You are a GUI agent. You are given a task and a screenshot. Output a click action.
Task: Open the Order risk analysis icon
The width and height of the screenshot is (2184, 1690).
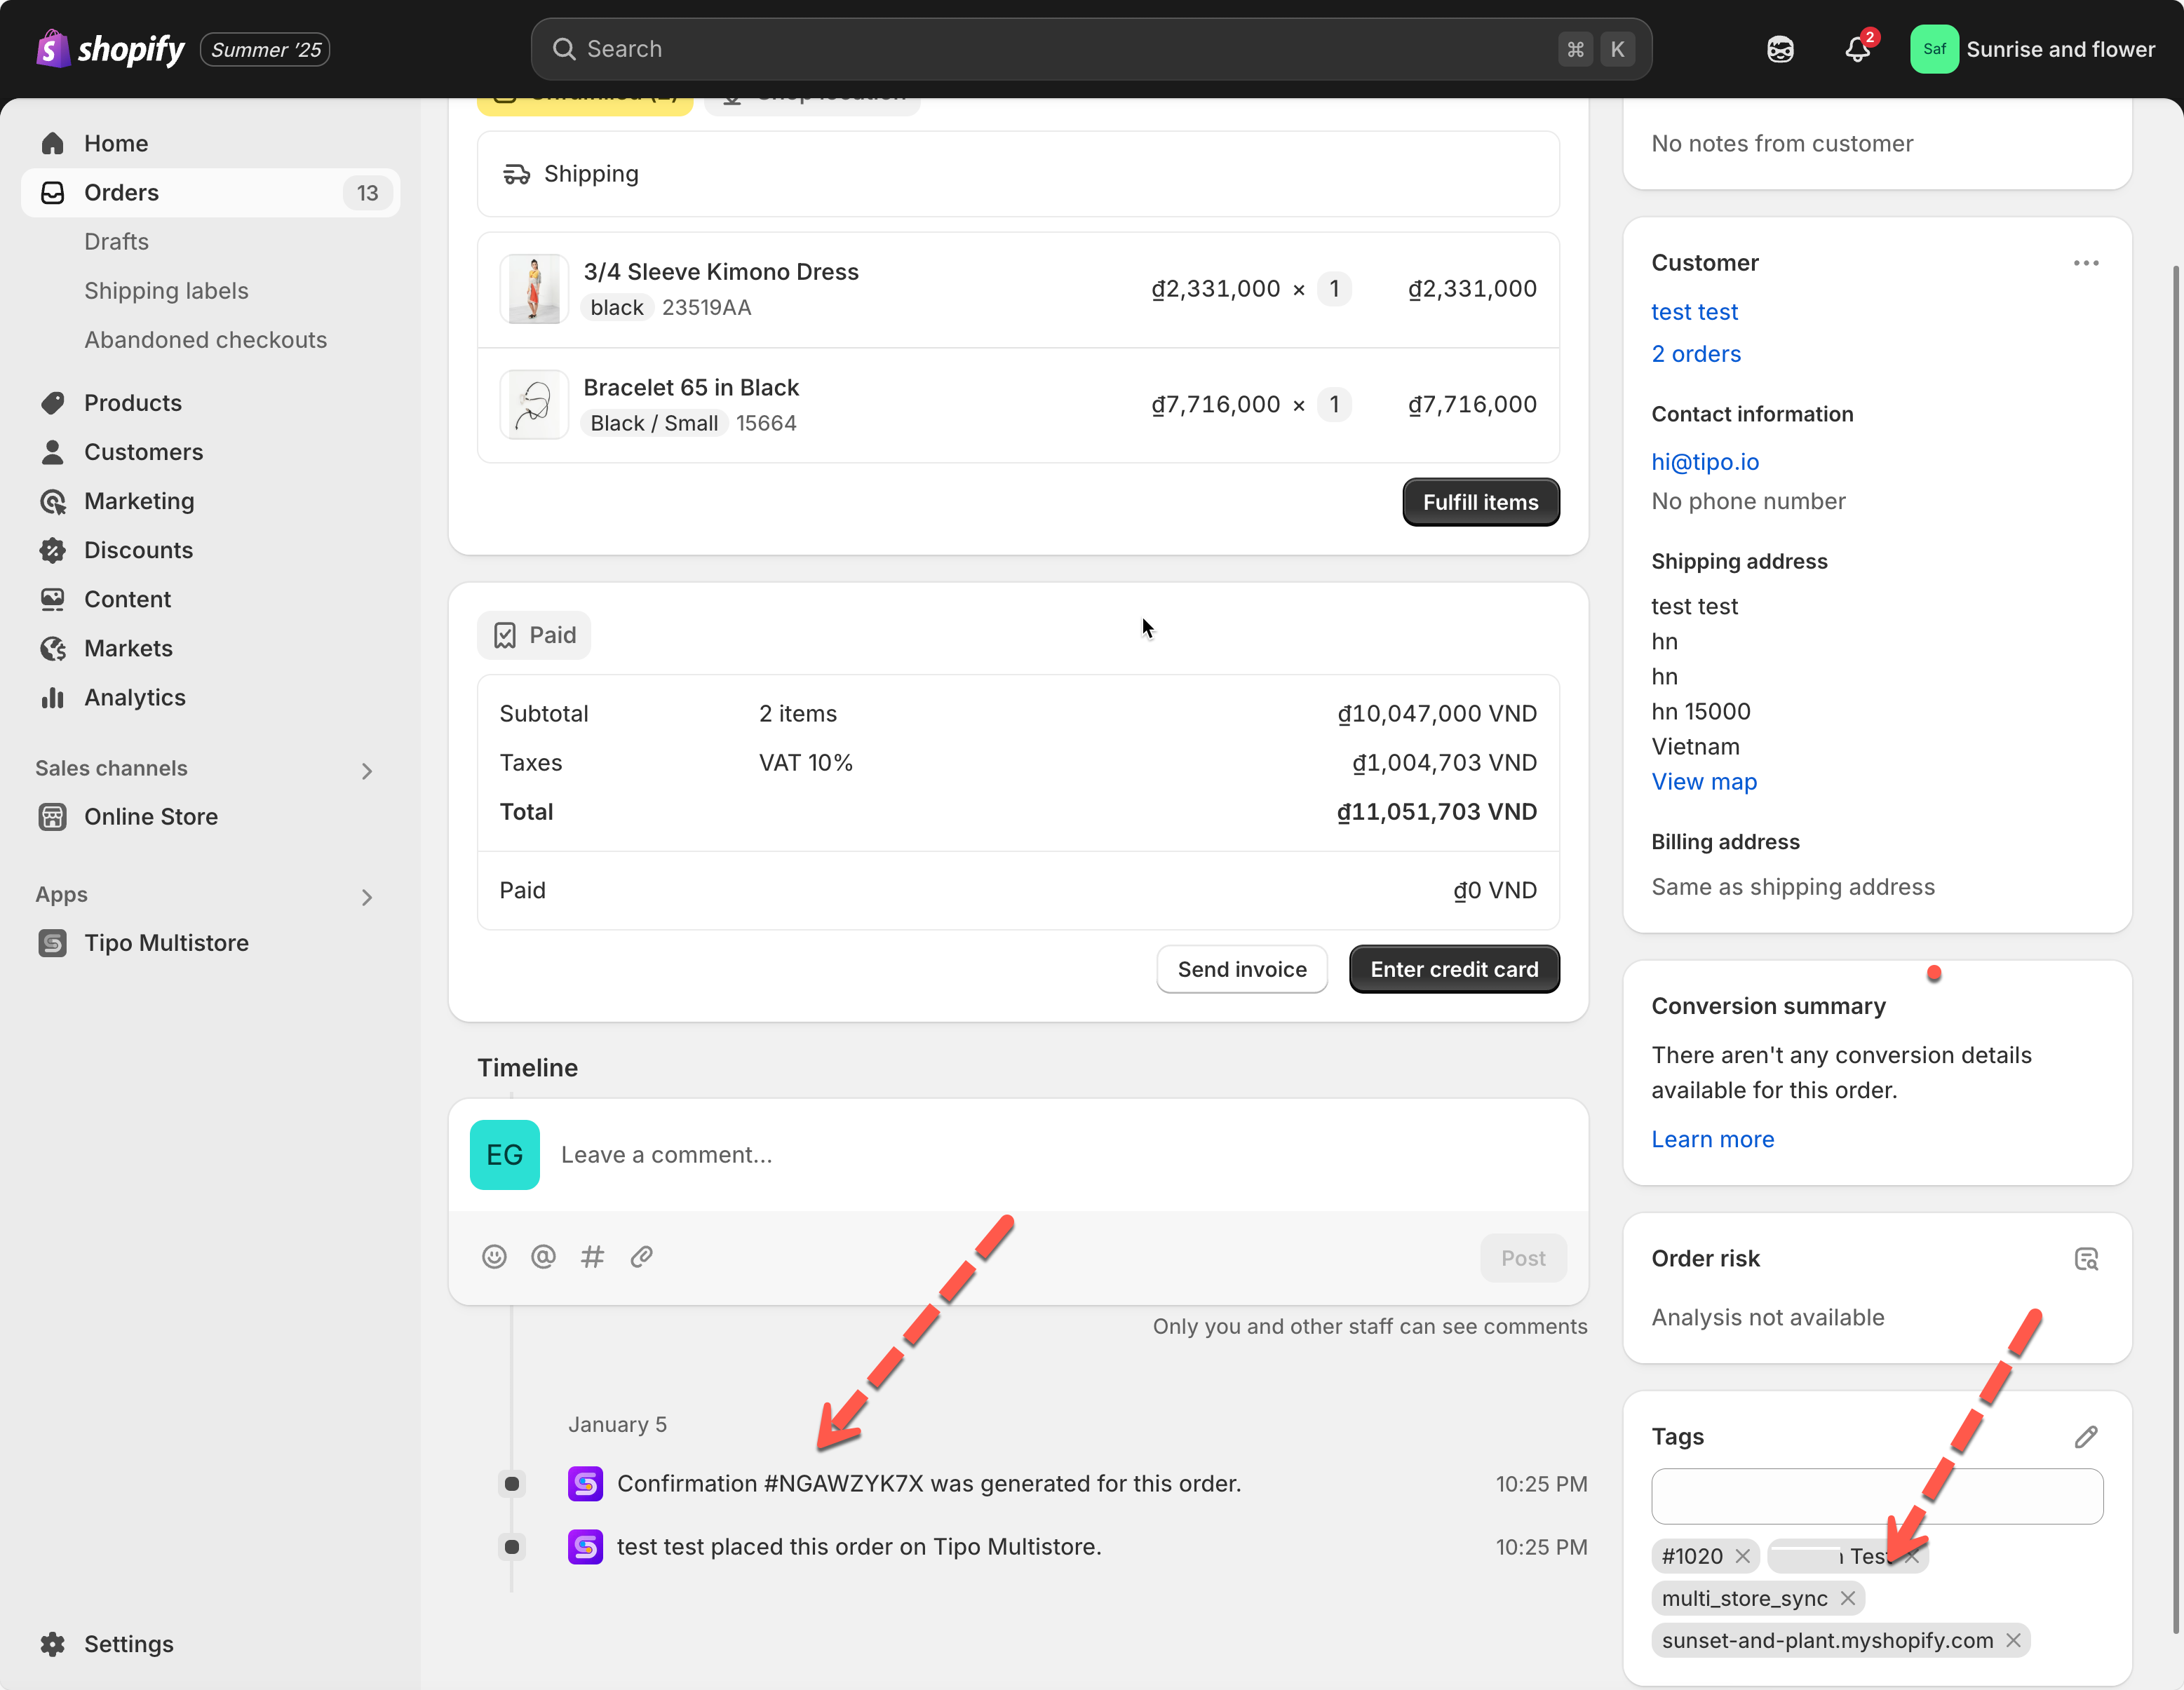(x=2086, y=1259)
